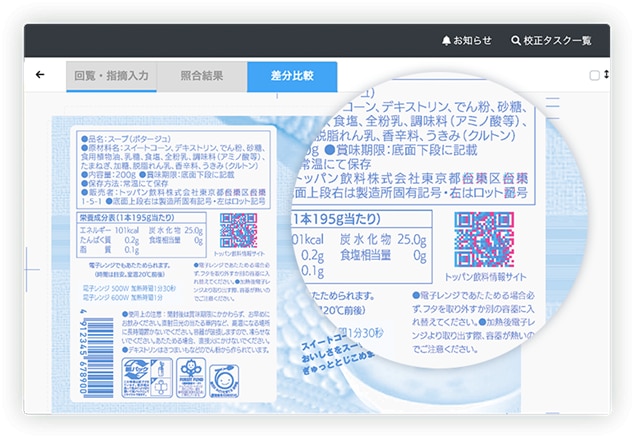
Task: Click the magnified text 食塩相当量 0g
Action: (x=383, y=256)
